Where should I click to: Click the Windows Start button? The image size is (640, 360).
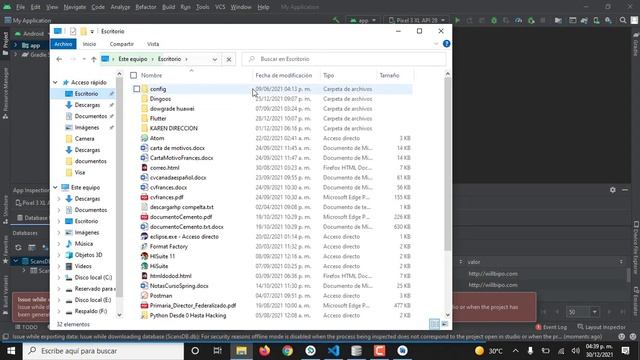(x=11, y=351)
